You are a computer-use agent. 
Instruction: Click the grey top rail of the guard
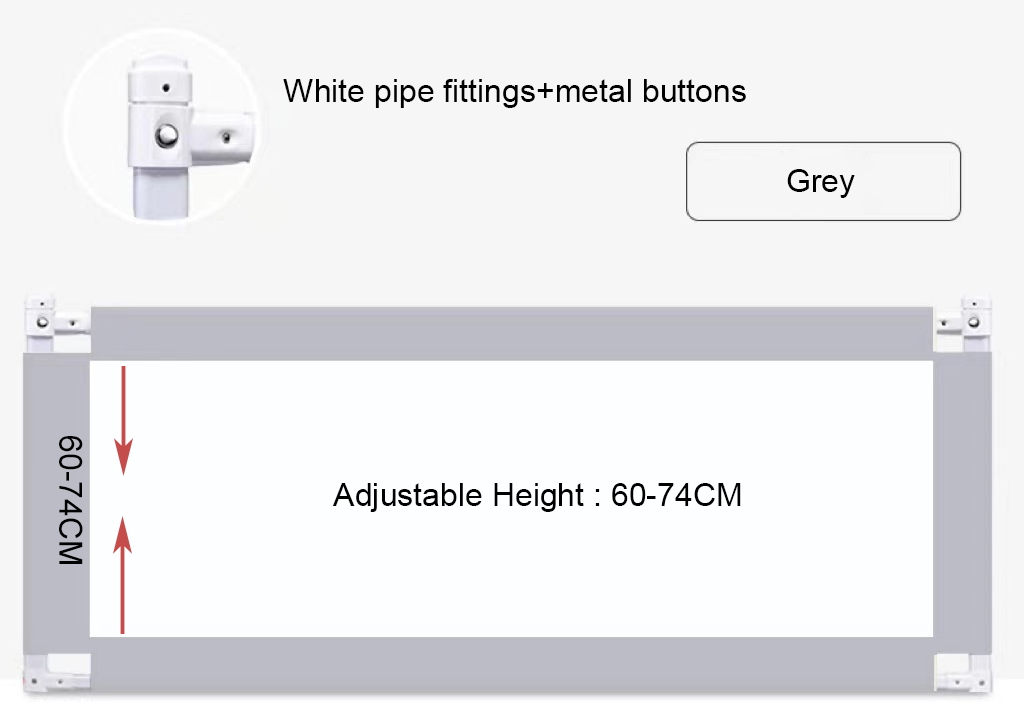(510, 334)
